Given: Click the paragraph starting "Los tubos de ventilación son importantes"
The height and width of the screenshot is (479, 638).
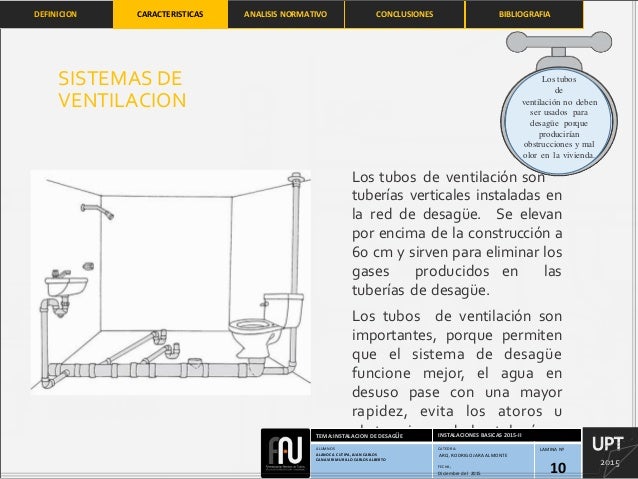Looking at the screenshot, I should (457, 368).
